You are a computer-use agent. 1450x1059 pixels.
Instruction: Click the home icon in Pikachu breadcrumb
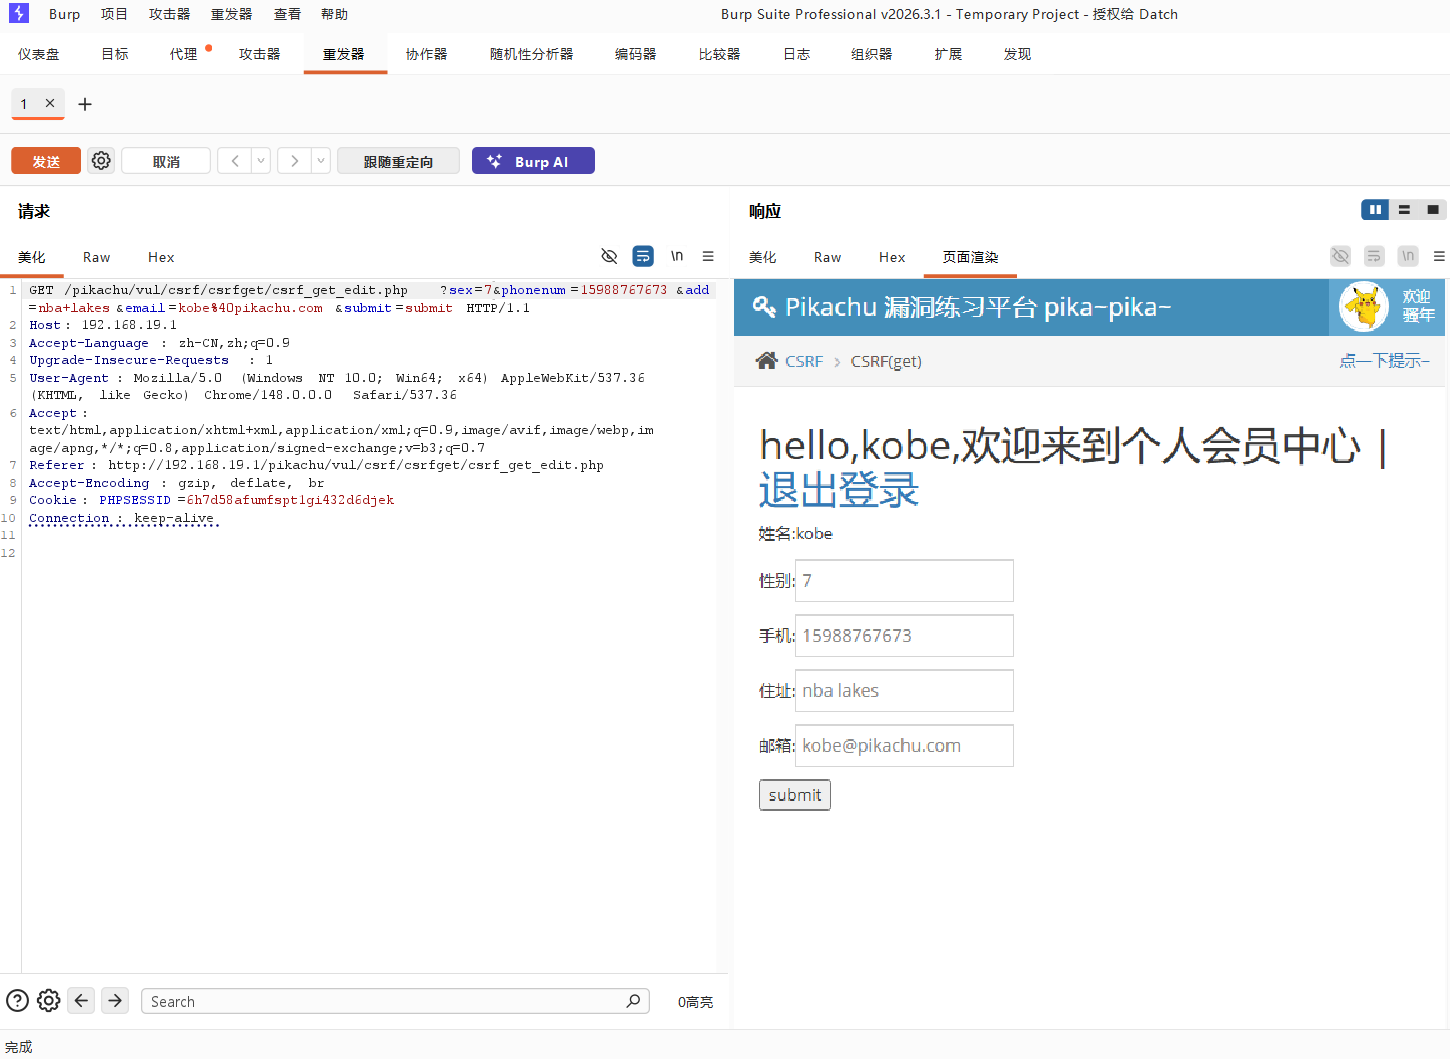pos(767,361)
